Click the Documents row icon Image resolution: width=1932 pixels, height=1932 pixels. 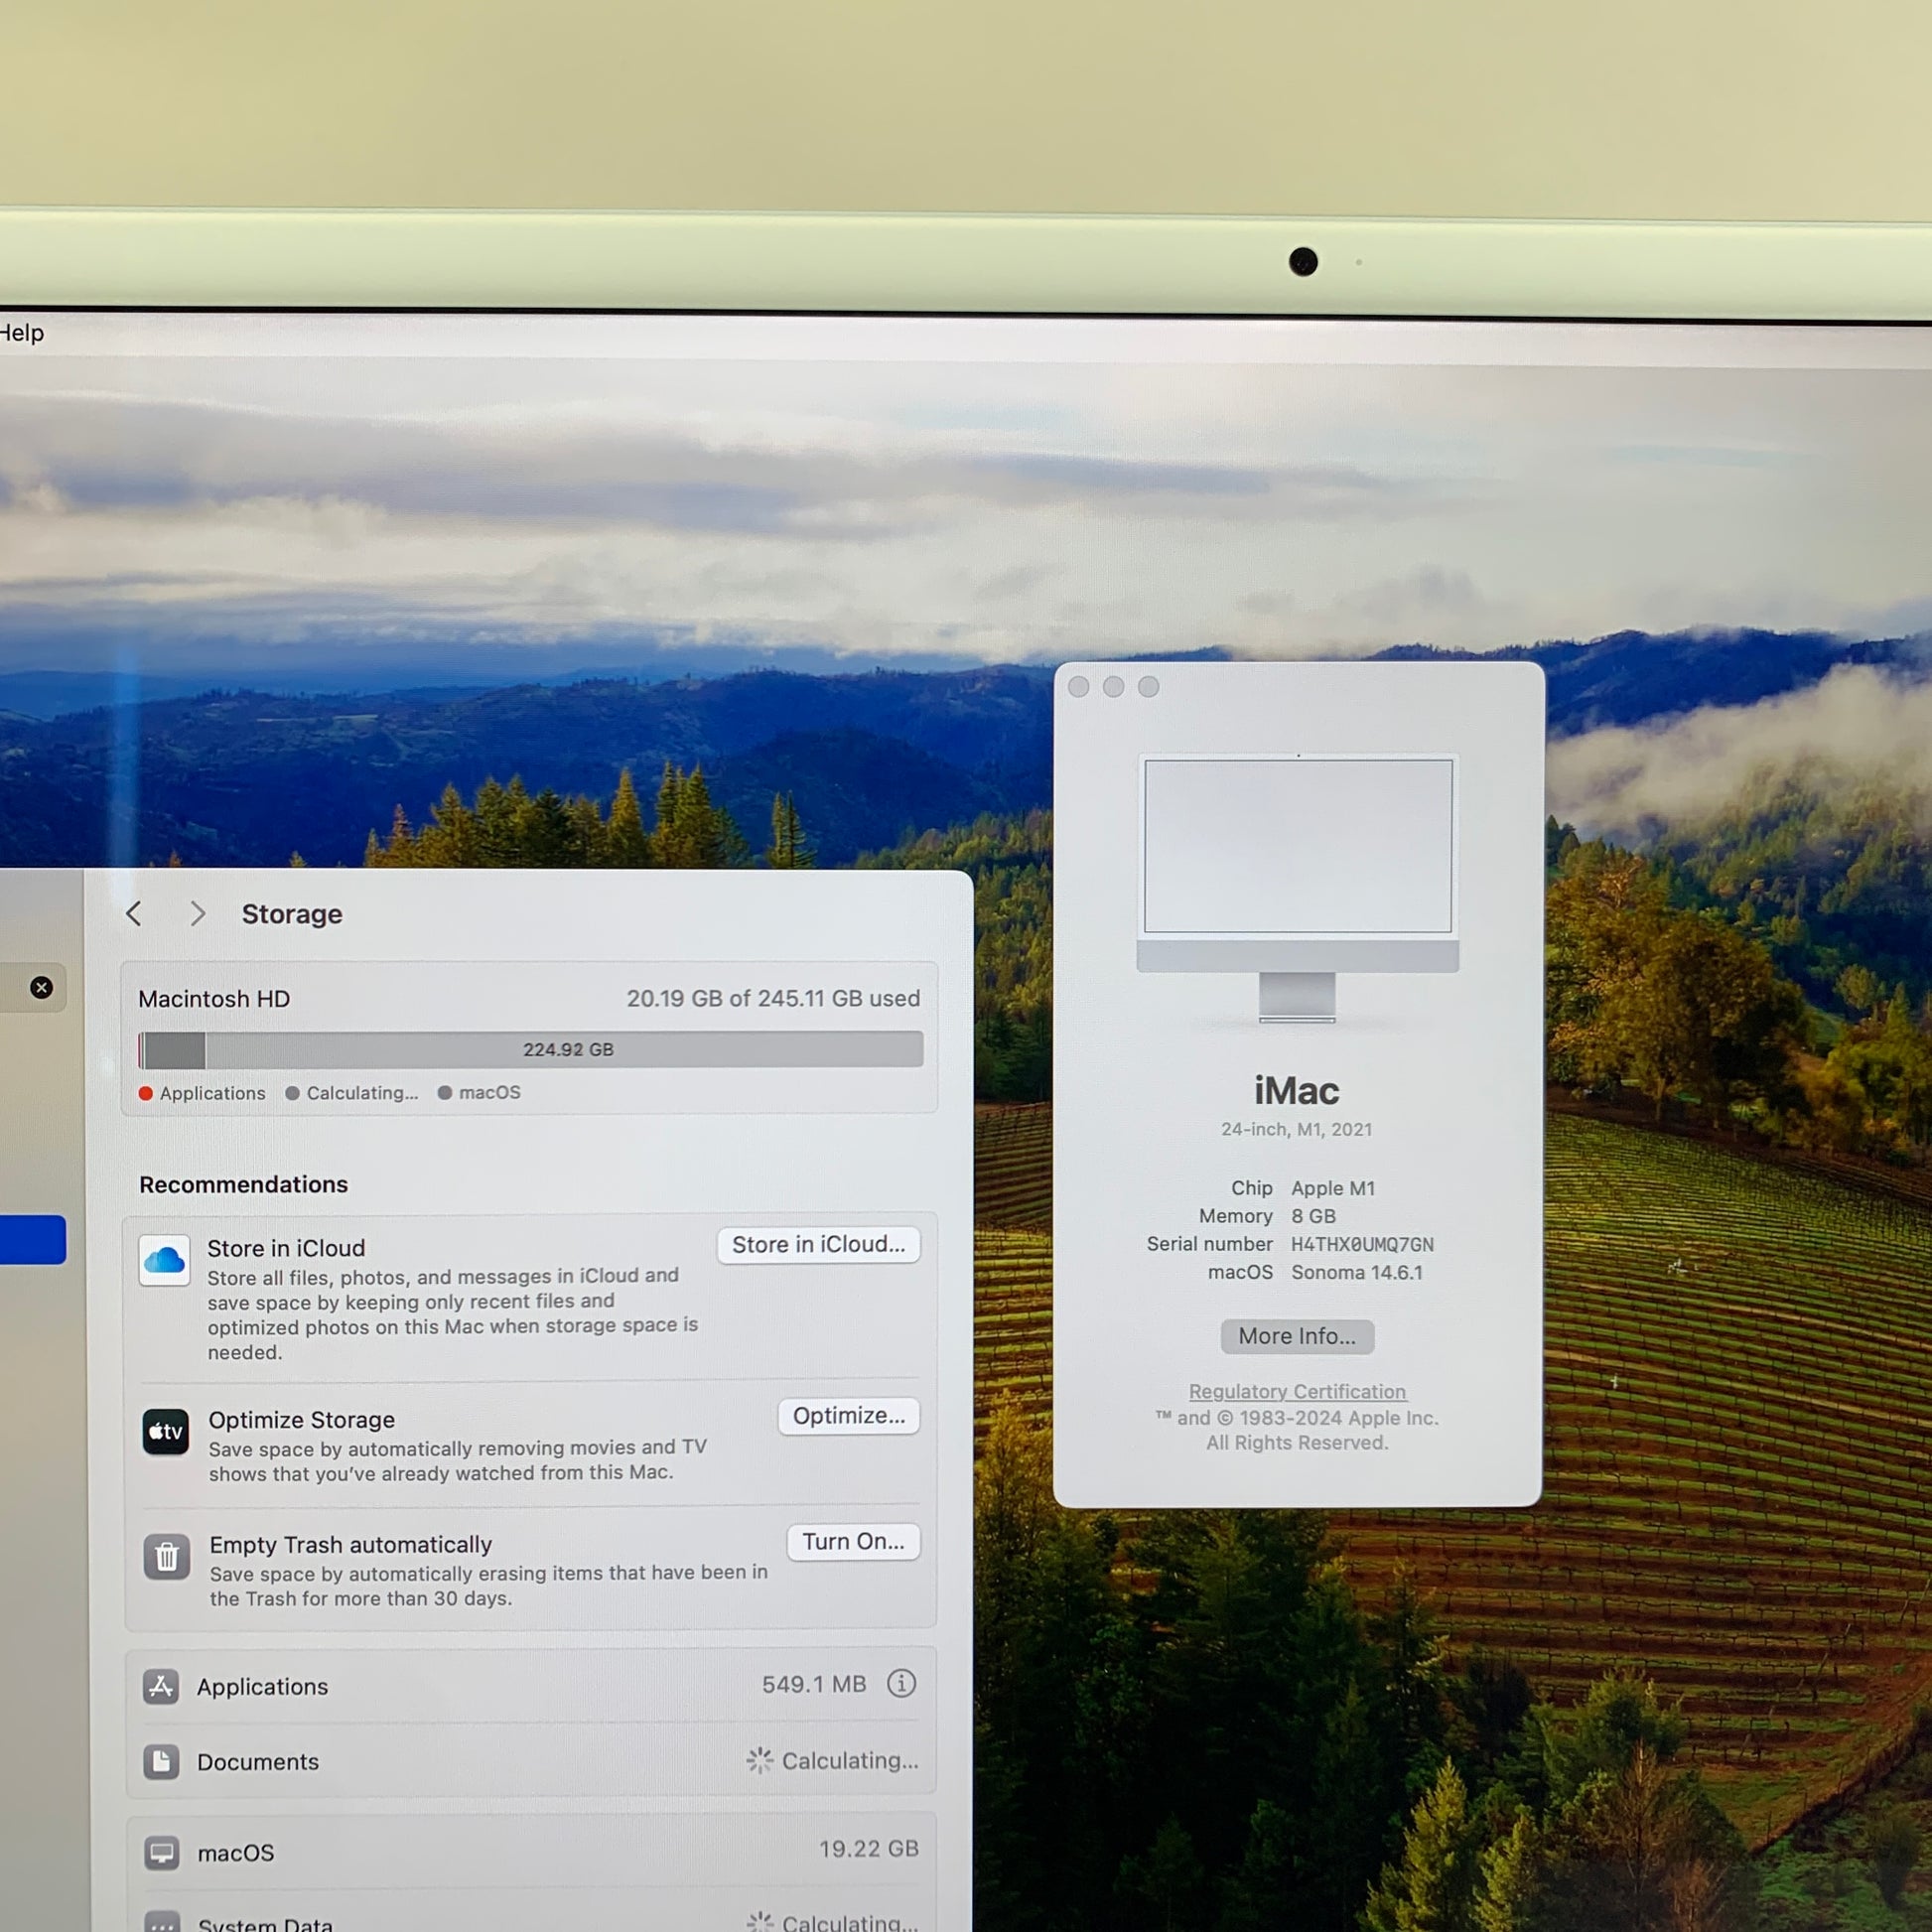161,1761
